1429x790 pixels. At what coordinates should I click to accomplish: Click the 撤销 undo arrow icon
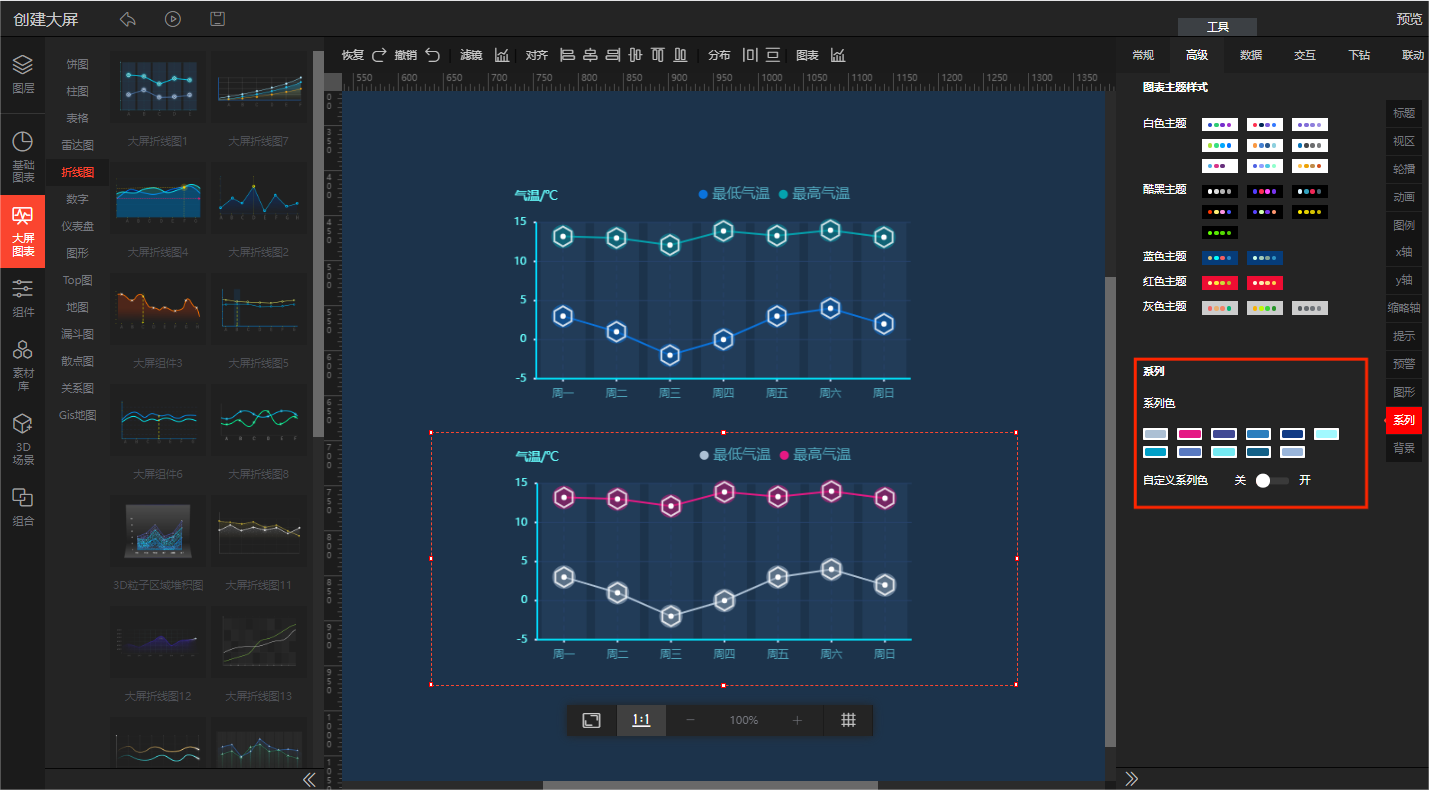click(x=432, y=55)
